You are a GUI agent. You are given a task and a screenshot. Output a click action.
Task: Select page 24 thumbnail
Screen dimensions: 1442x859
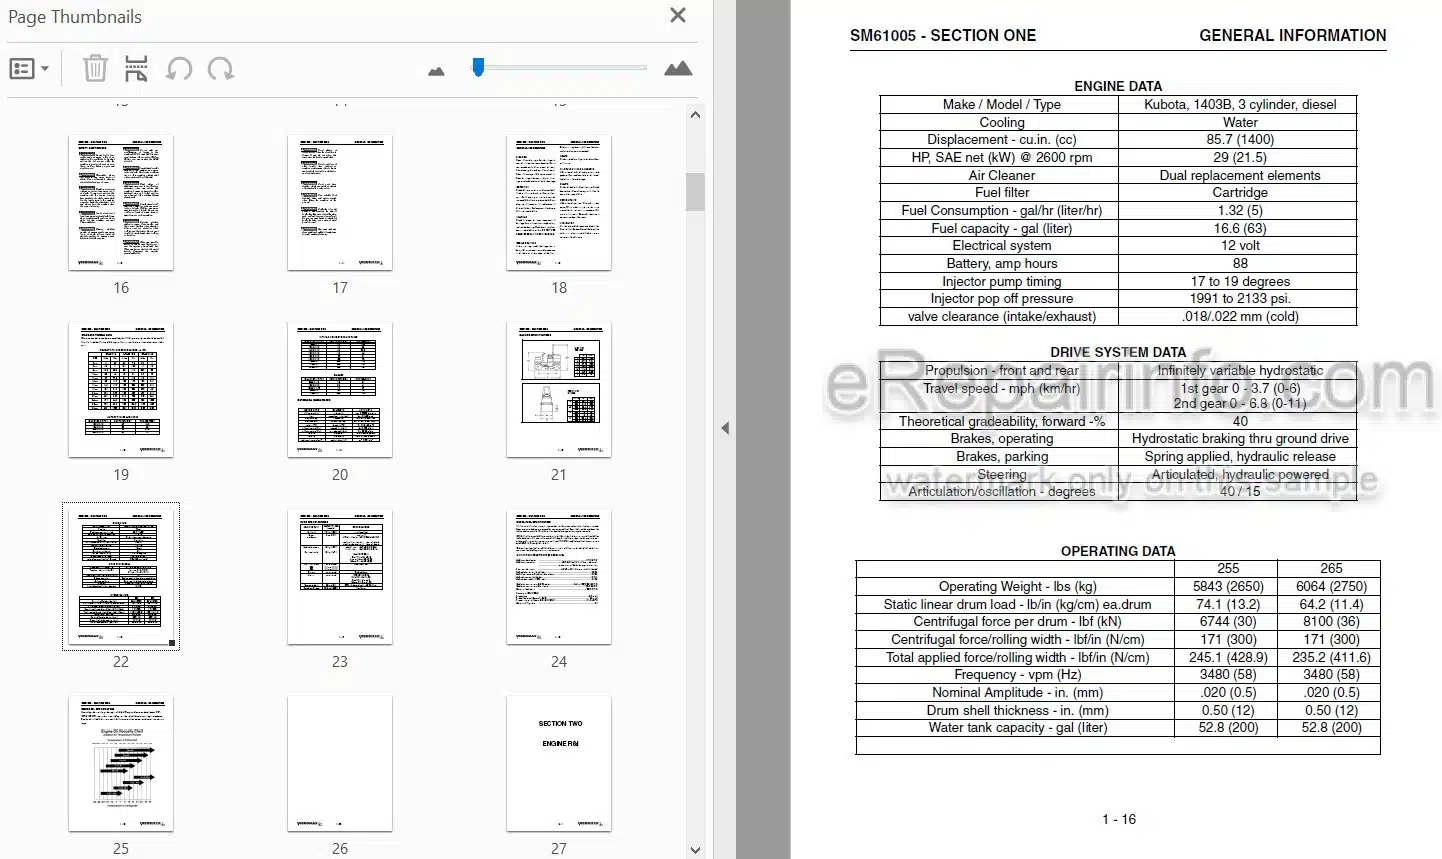[x=559, y=577]
